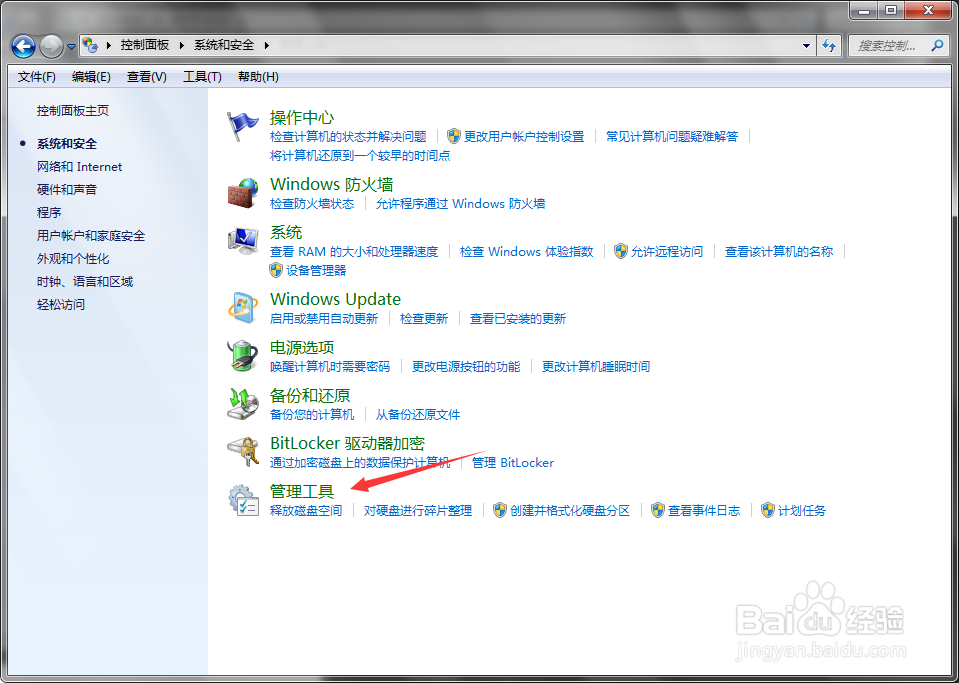Select 用户帐户和家庭安全 in sidebar

click(91, 236)
